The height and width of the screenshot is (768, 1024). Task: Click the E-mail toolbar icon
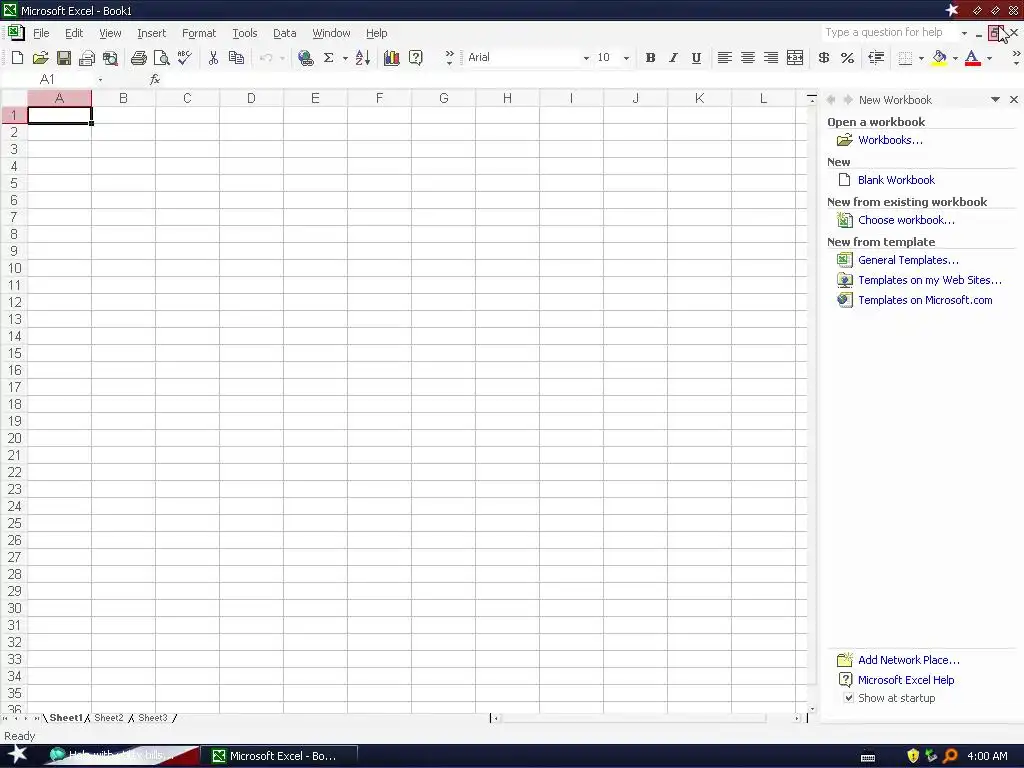[x=87, y=58]
